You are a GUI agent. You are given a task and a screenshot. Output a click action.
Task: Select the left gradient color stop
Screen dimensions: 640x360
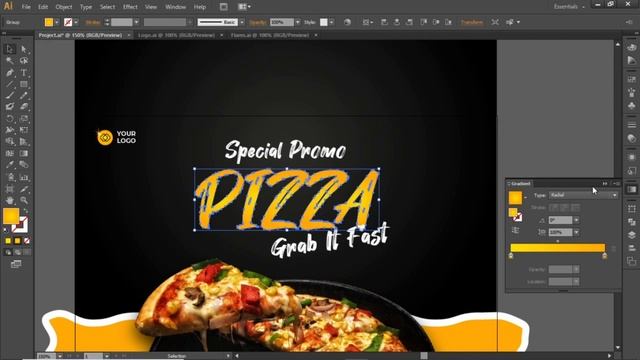[x=511, y=256]
